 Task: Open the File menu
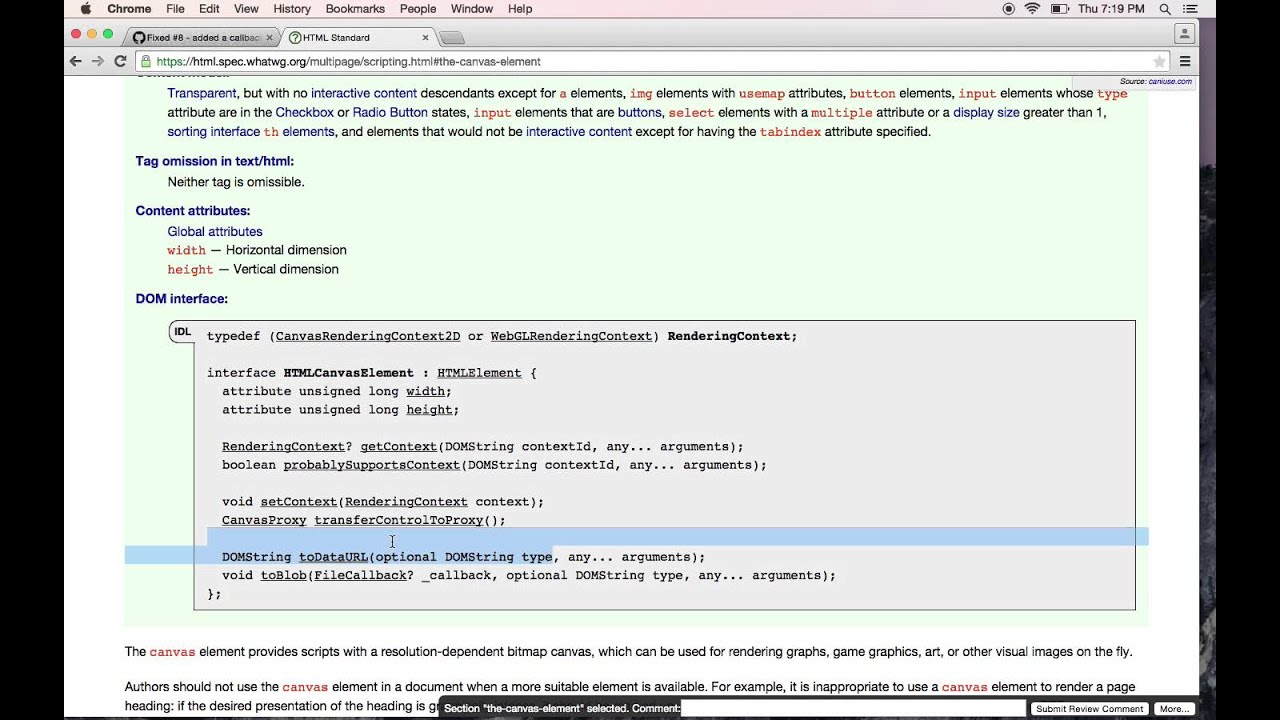(175, 9)
